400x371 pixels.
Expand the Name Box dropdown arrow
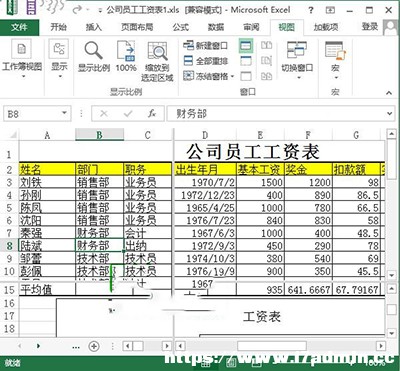[x=64, y=113]
